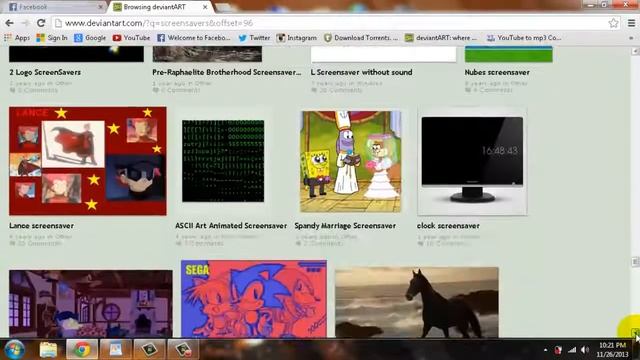Click the browser forward arrow
This screenshot has width=640, height=360.
pos(25,23)
